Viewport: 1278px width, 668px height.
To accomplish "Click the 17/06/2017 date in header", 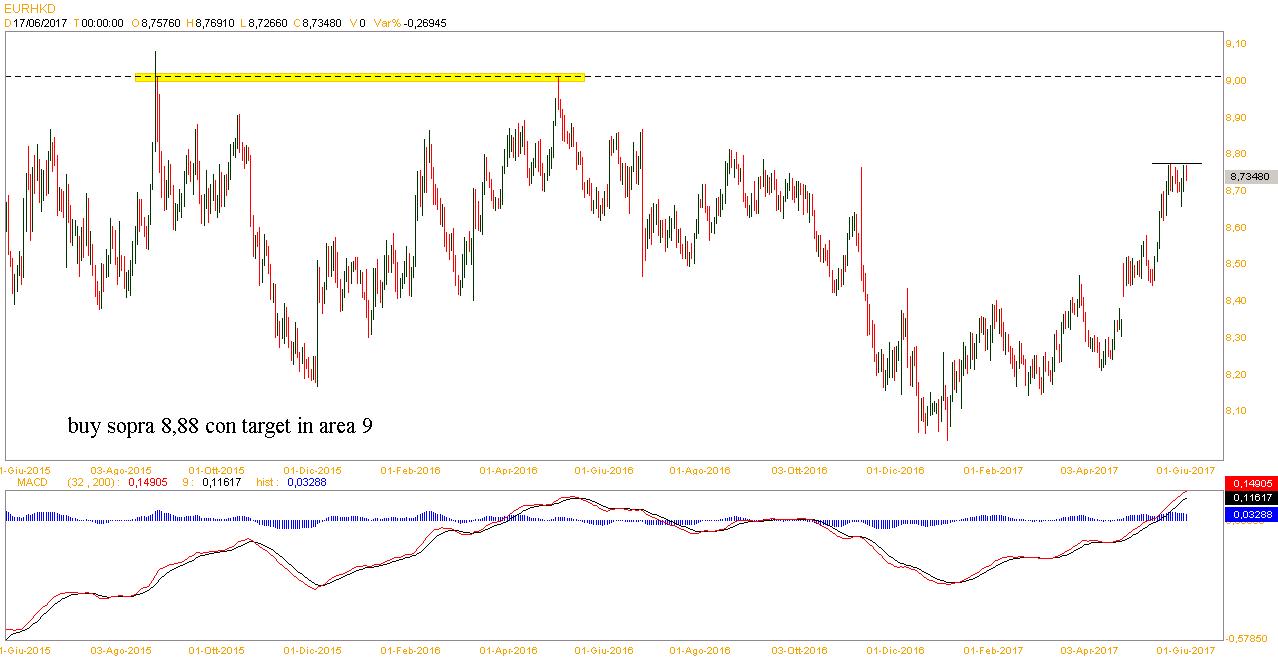I will (41, 22).
